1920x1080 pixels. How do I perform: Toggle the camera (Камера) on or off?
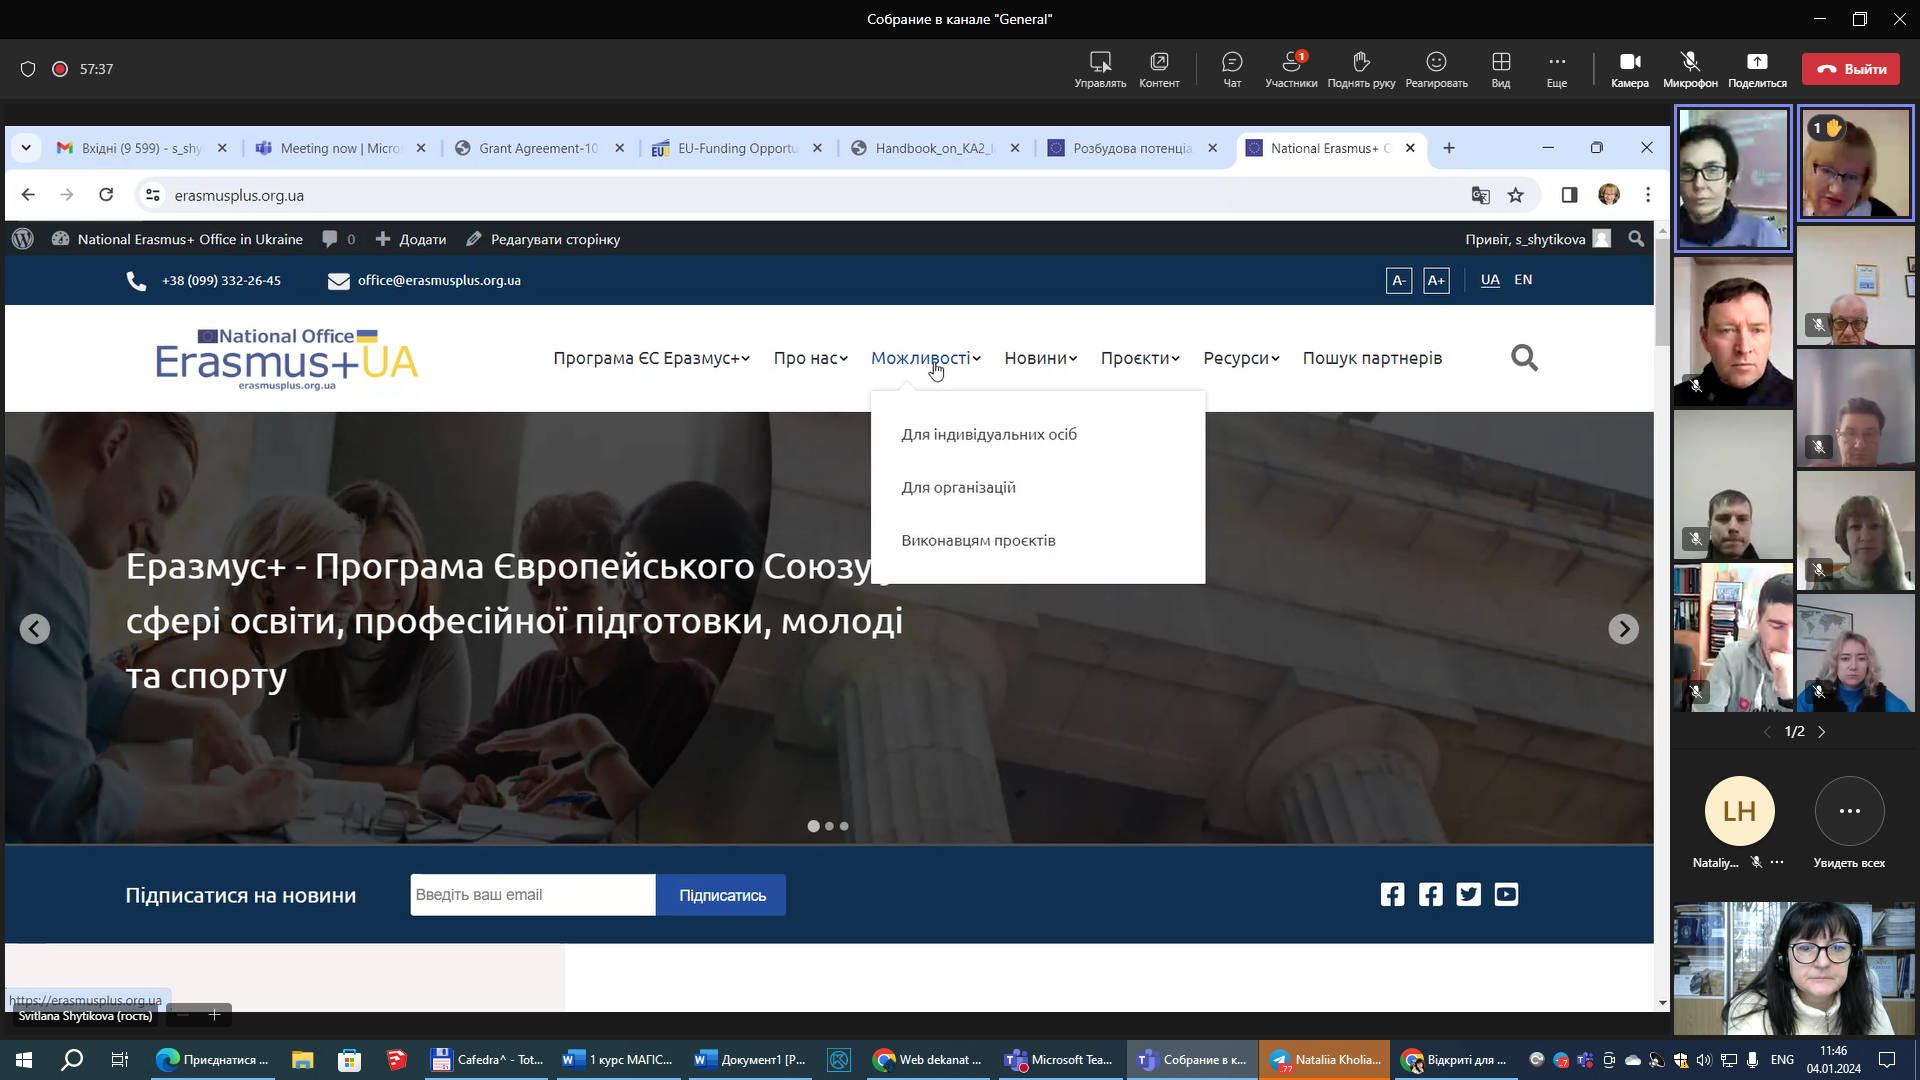coord(1629,68)
